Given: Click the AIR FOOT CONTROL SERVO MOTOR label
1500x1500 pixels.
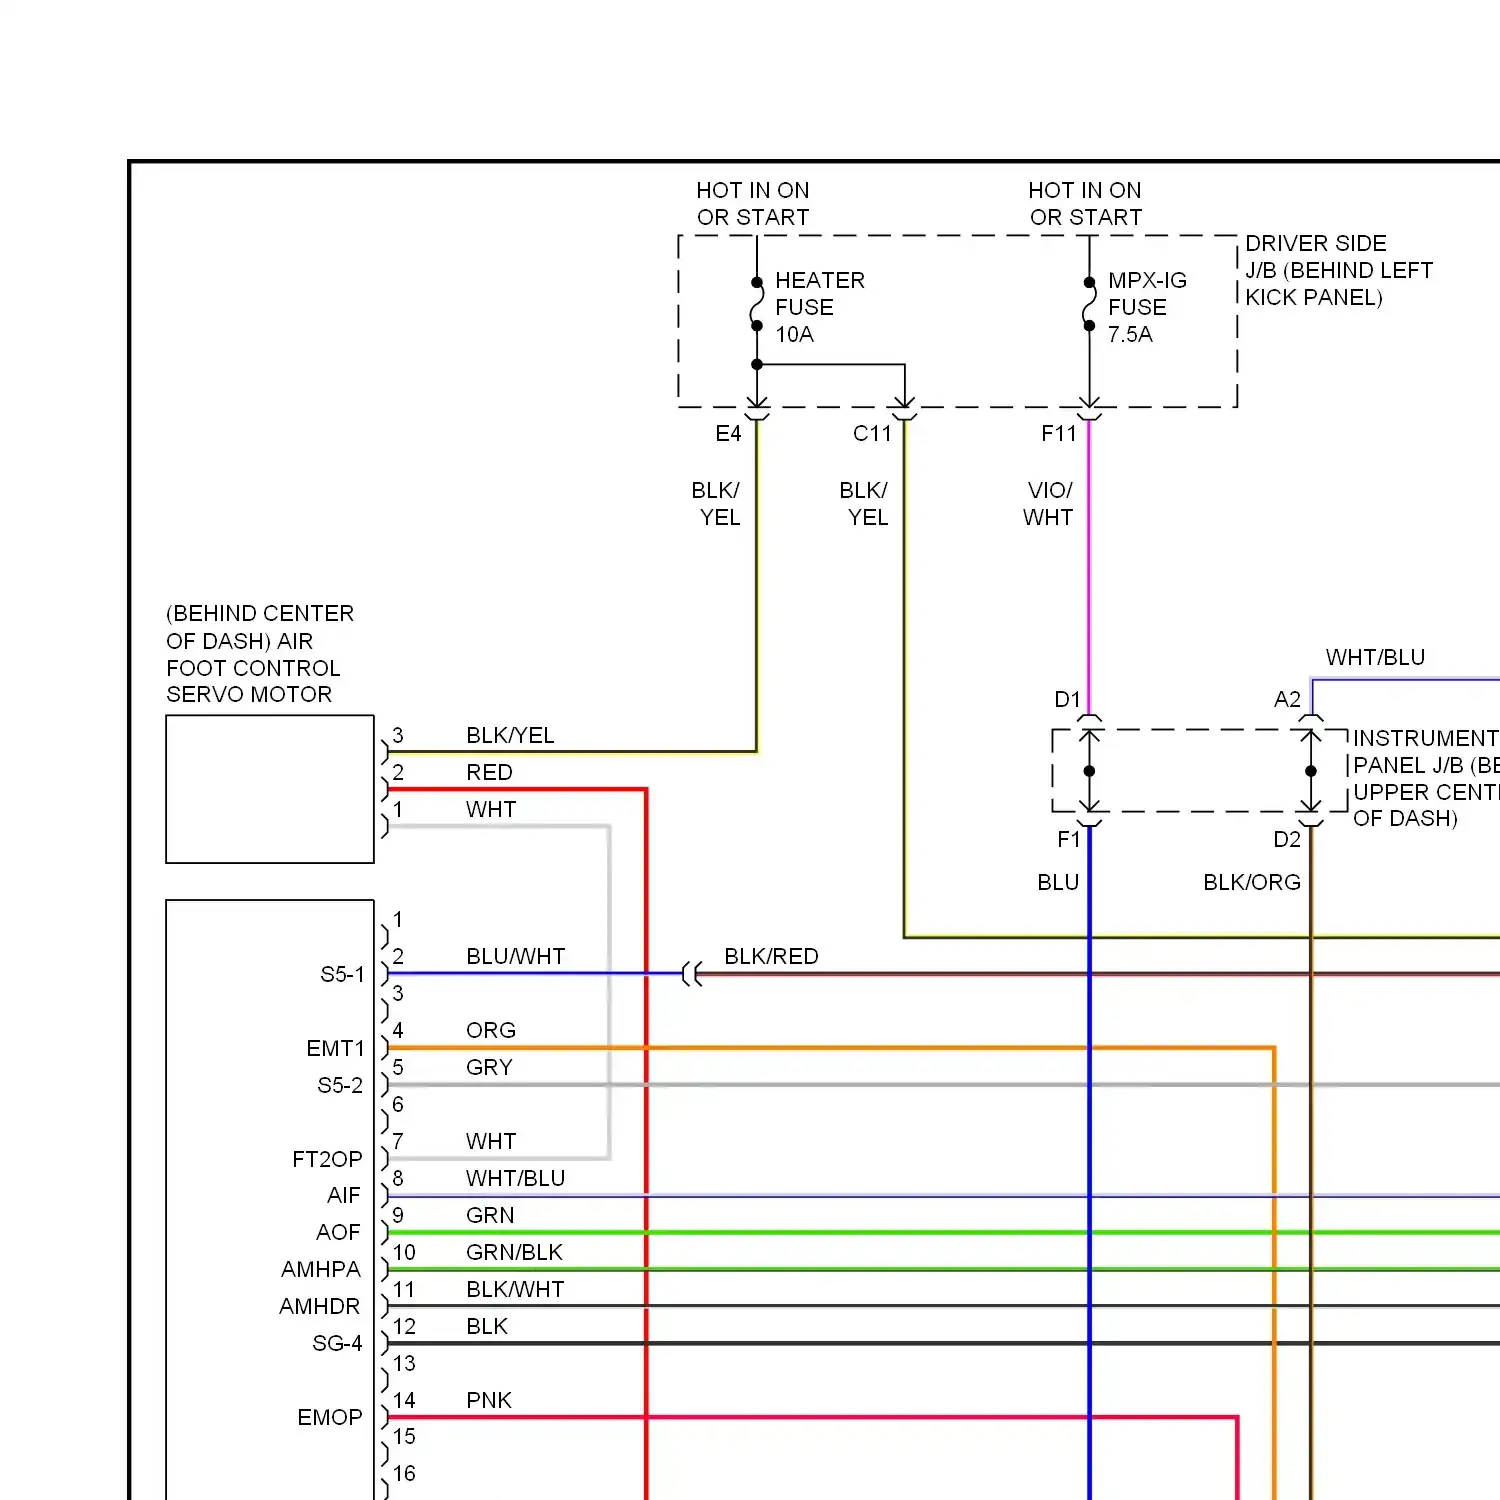Looking at the screenshot, I should point(260,654).
